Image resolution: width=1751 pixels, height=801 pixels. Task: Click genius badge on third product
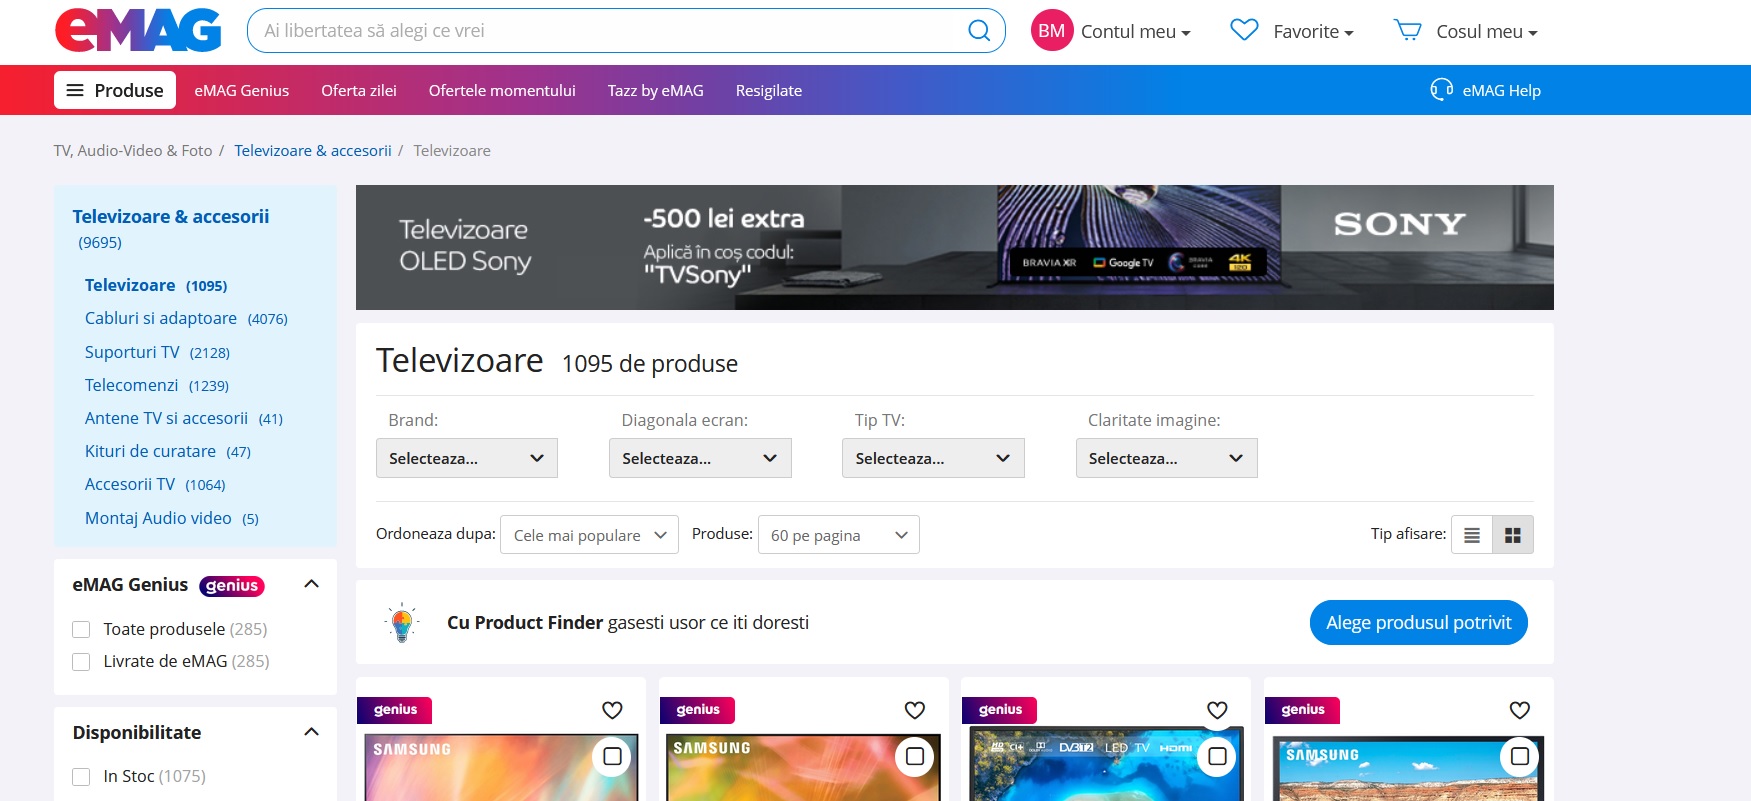(x=1000, y=710)
